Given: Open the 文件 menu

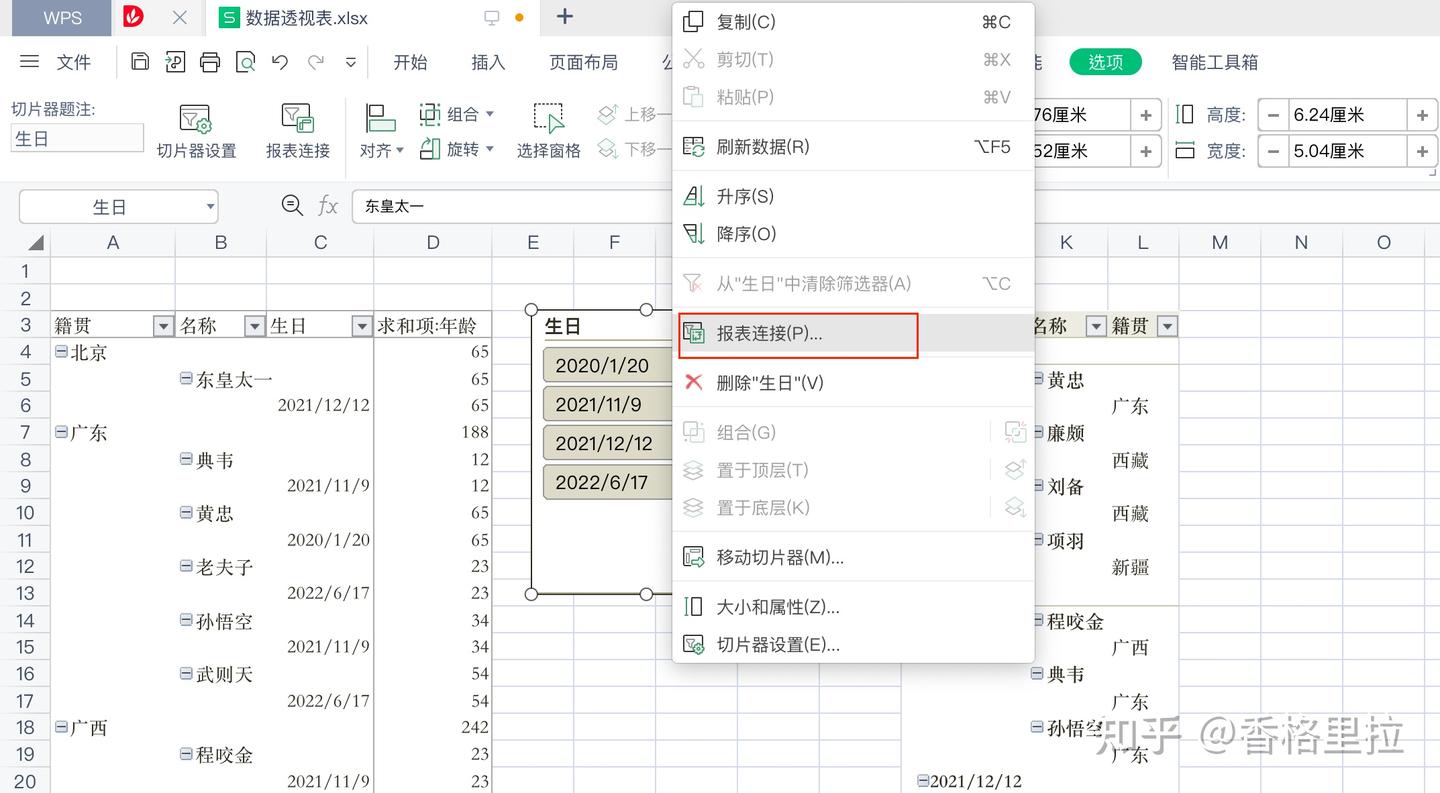Looking at the screenshot, I should pyautogui.click(x=74, y=62).
